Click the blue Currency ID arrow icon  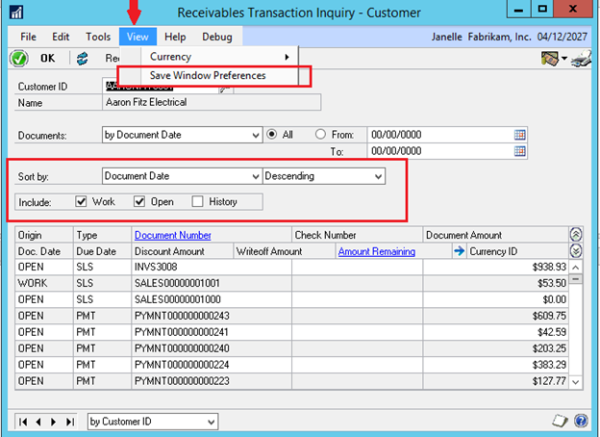(x=459, y=251)
